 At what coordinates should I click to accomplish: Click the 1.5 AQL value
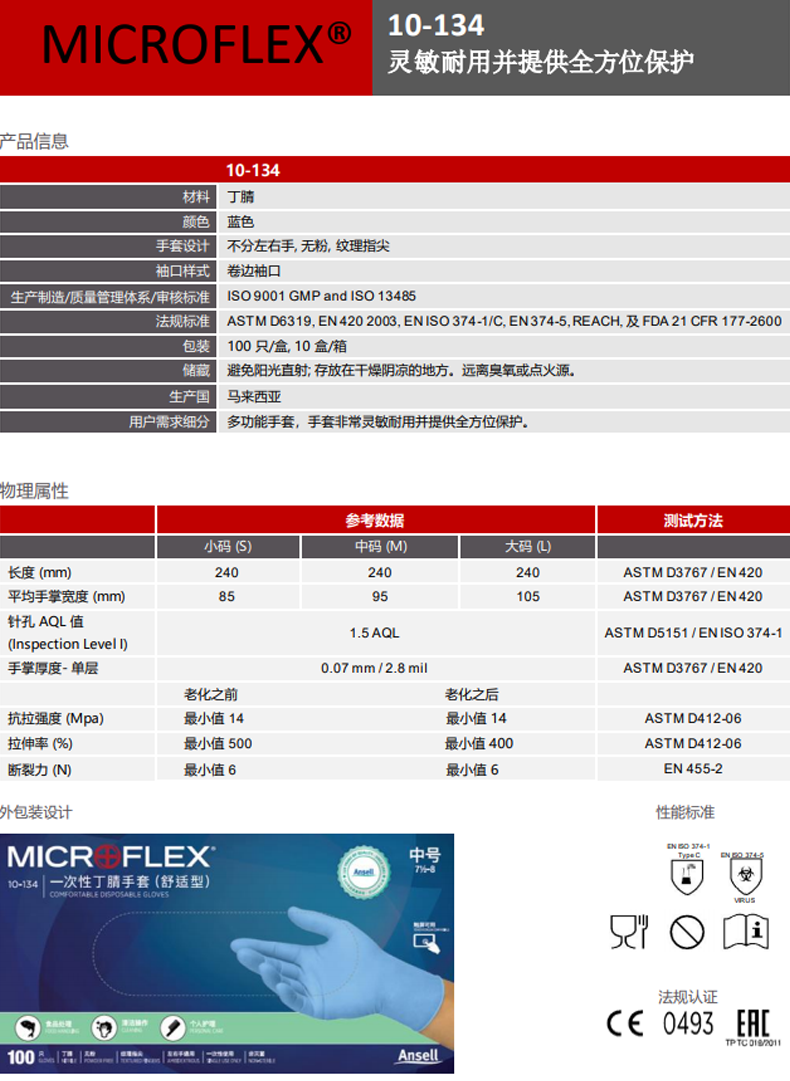point(374,633)
